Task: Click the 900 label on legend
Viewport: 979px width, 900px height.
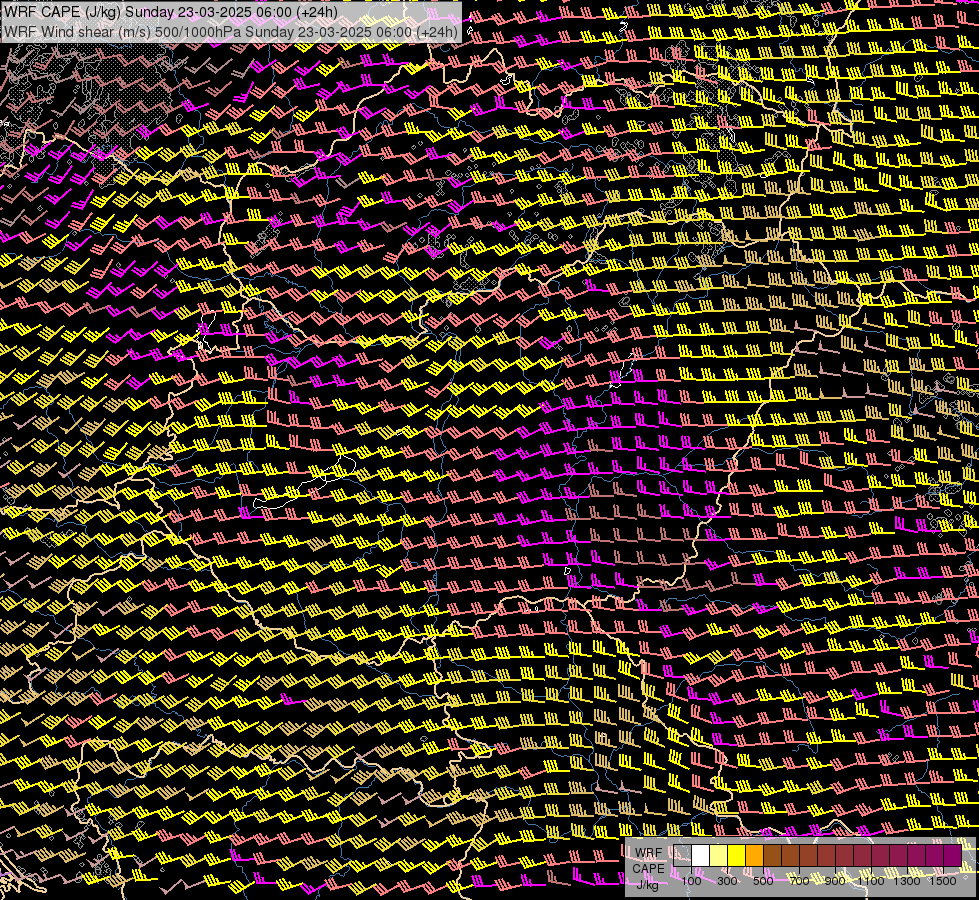Action: (x=835, y=881)
